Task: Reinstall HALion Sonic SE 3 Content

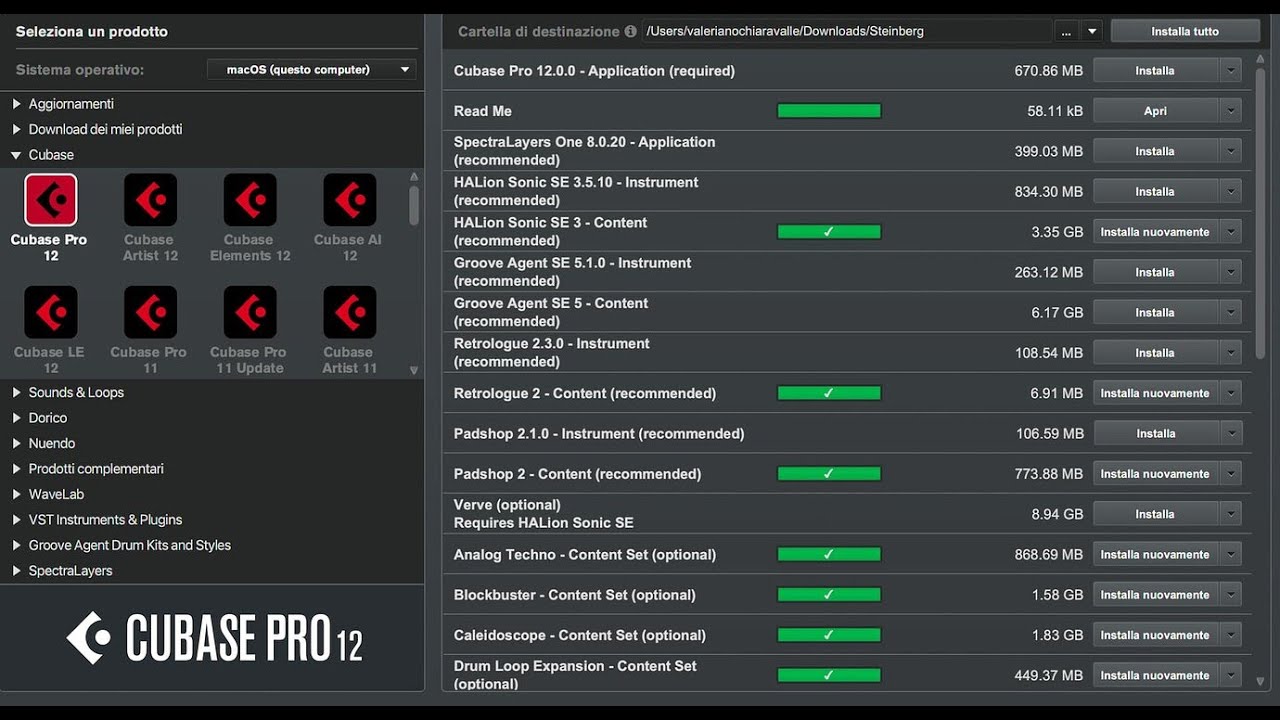Action: 1155,232
